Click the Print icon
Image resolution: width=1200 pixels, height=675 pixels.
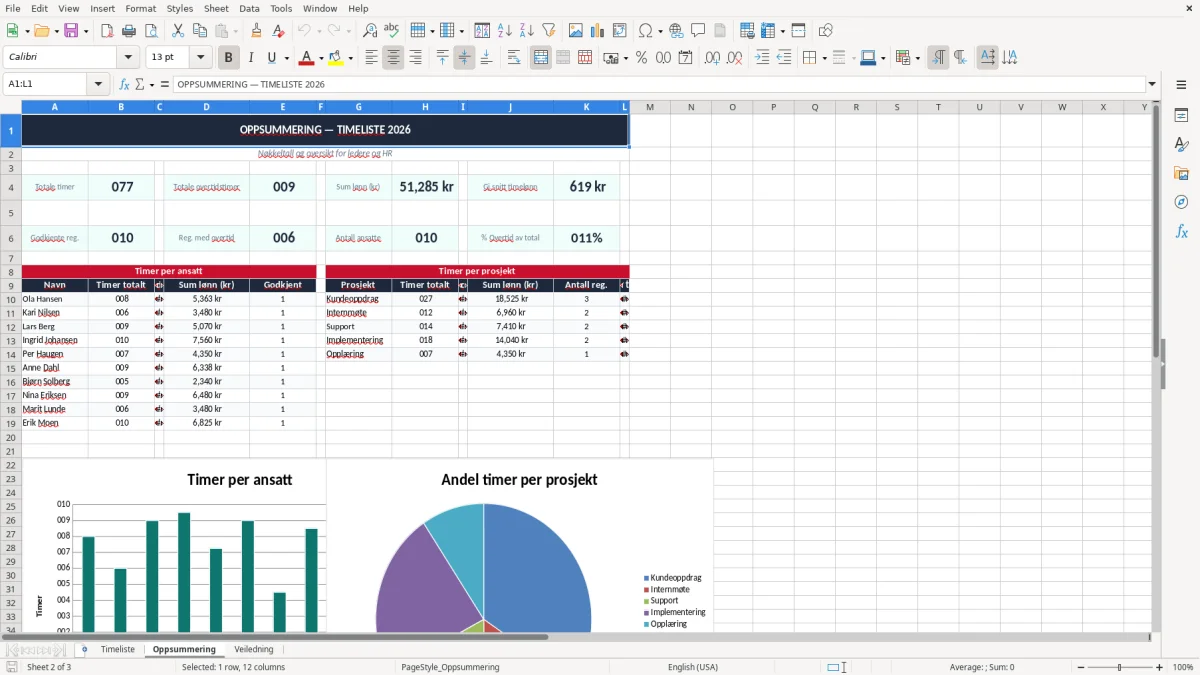[129, 31]
